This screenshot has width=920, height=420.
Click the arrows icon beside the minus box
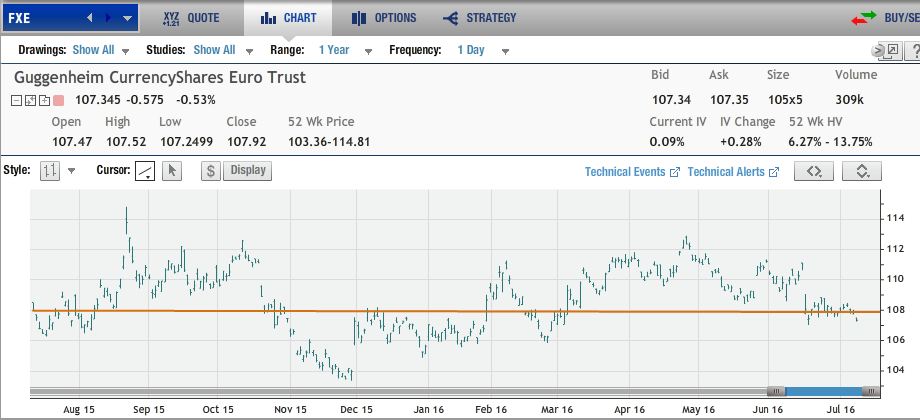(31, 100)
